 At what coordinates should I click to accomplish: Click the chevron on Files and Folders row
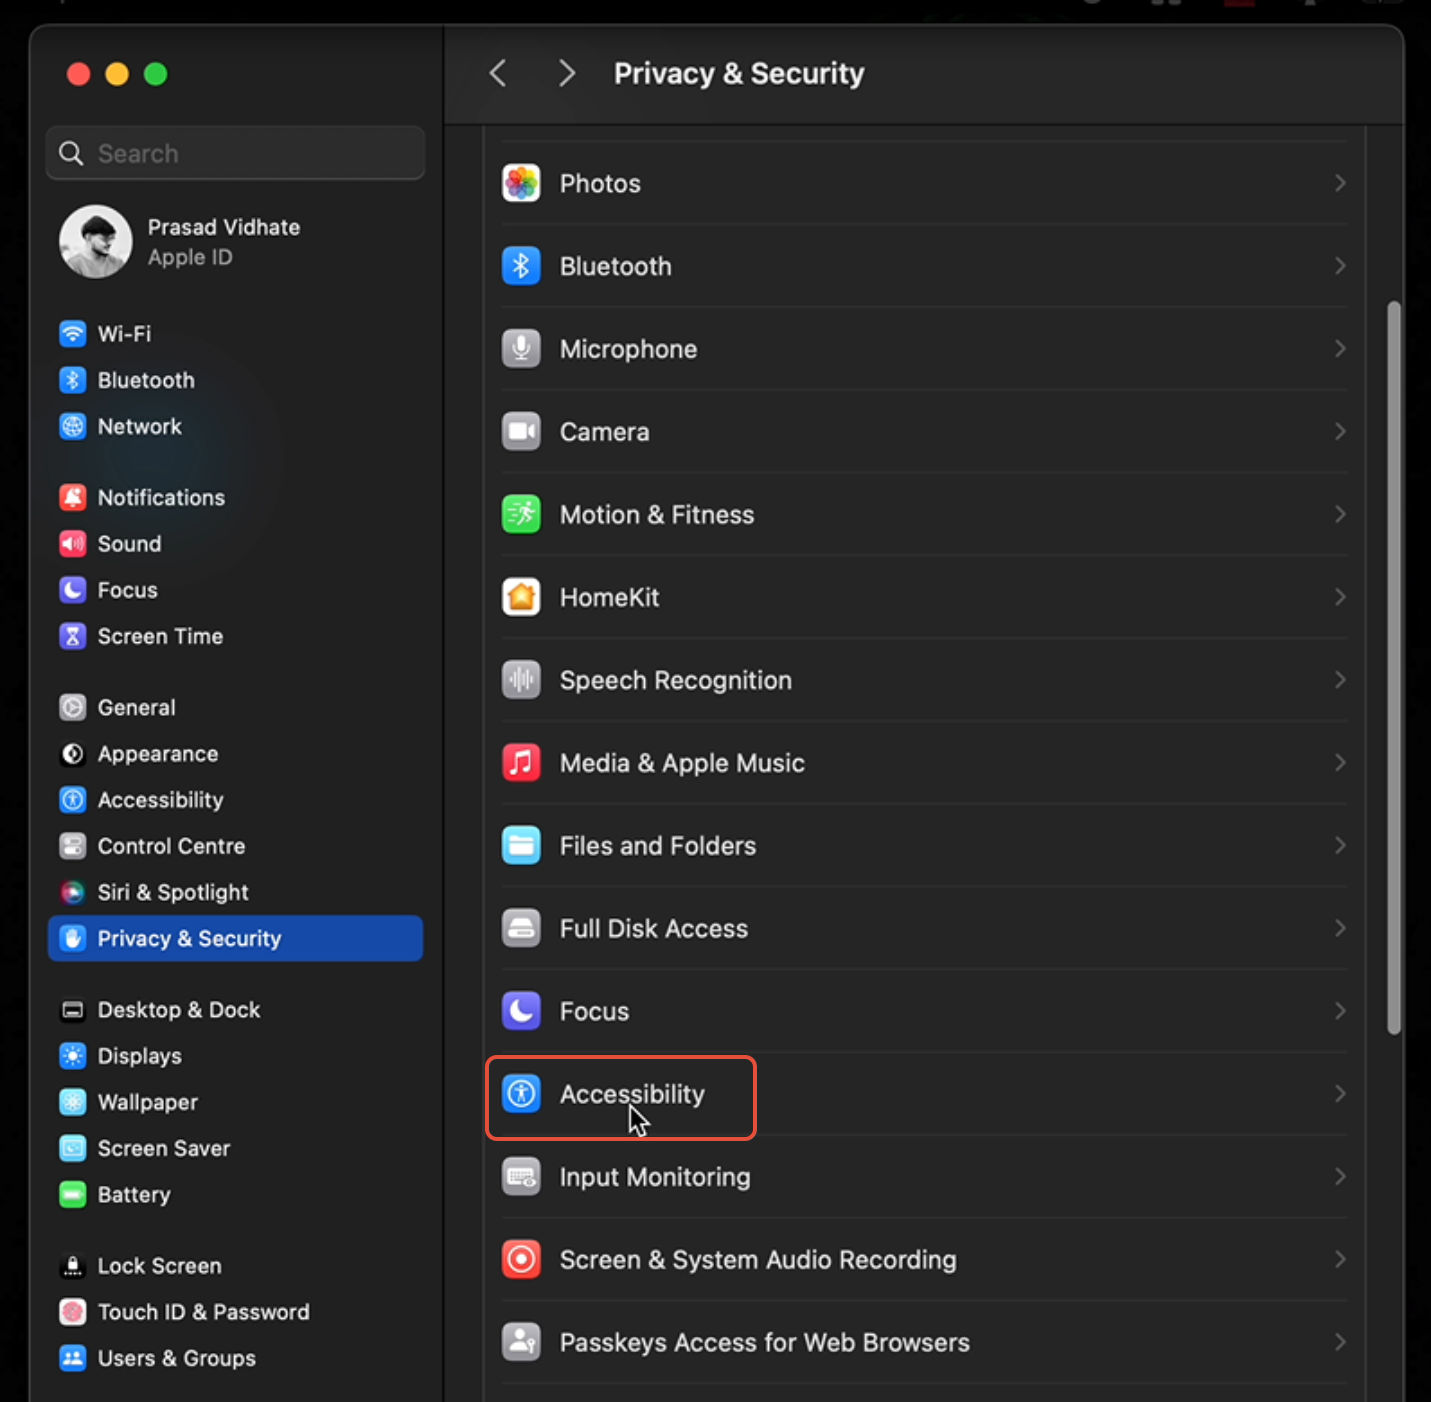click(1340, 845)
